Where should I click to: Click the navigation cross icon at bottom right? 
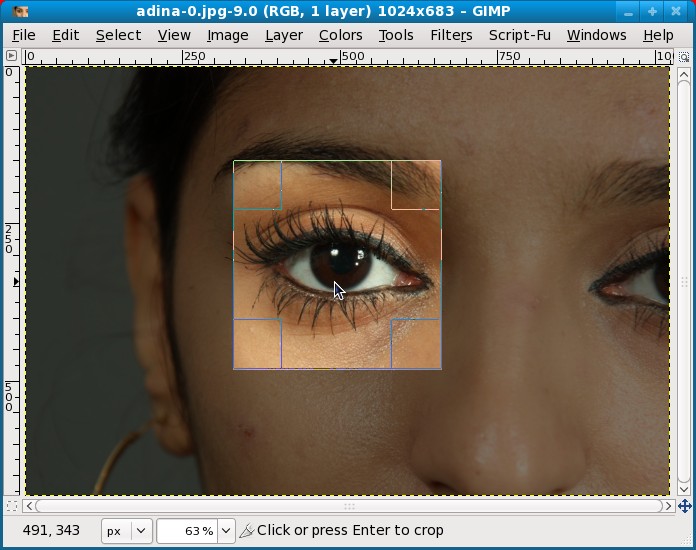tap(684, 506)
